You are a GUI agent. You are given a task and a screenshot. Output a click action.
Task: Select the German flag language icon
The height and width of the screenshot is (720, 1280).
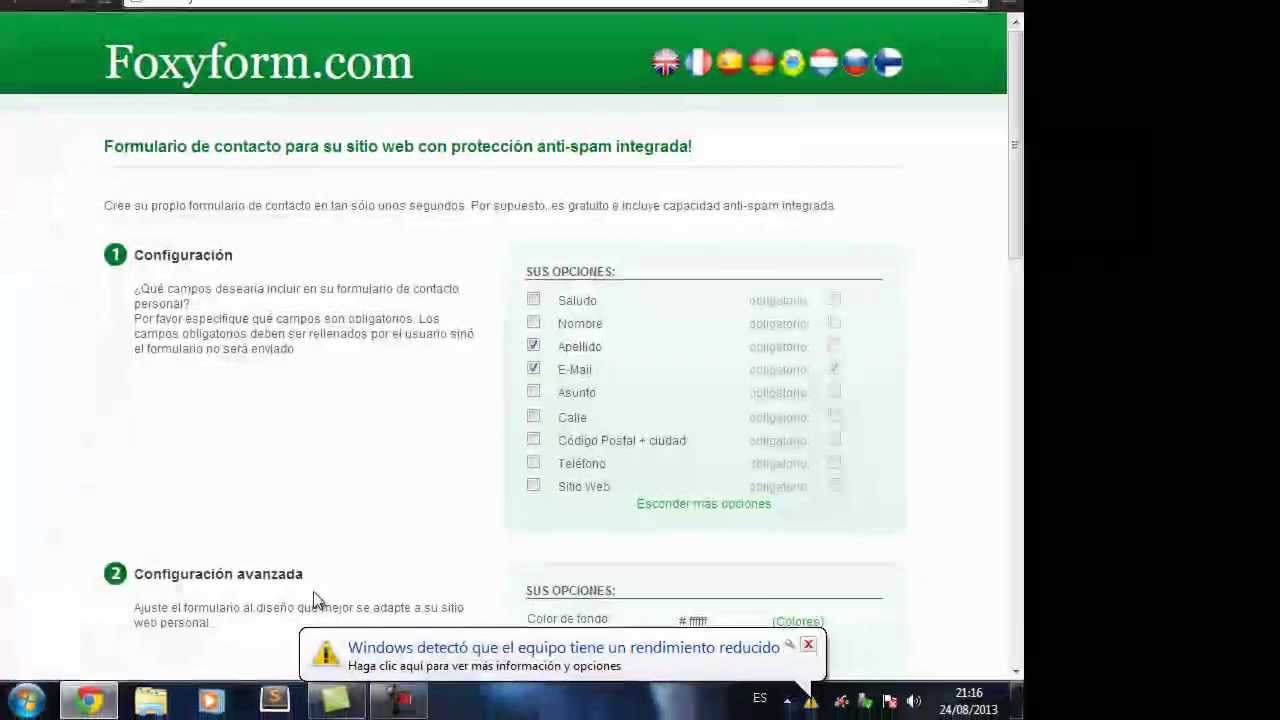pyautogui.click(x=762, y=63)
